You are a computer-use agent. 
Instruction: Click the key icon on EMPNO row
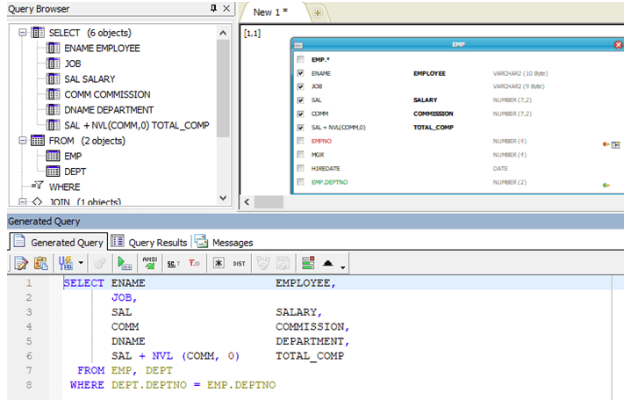click(x=606, y=144)
